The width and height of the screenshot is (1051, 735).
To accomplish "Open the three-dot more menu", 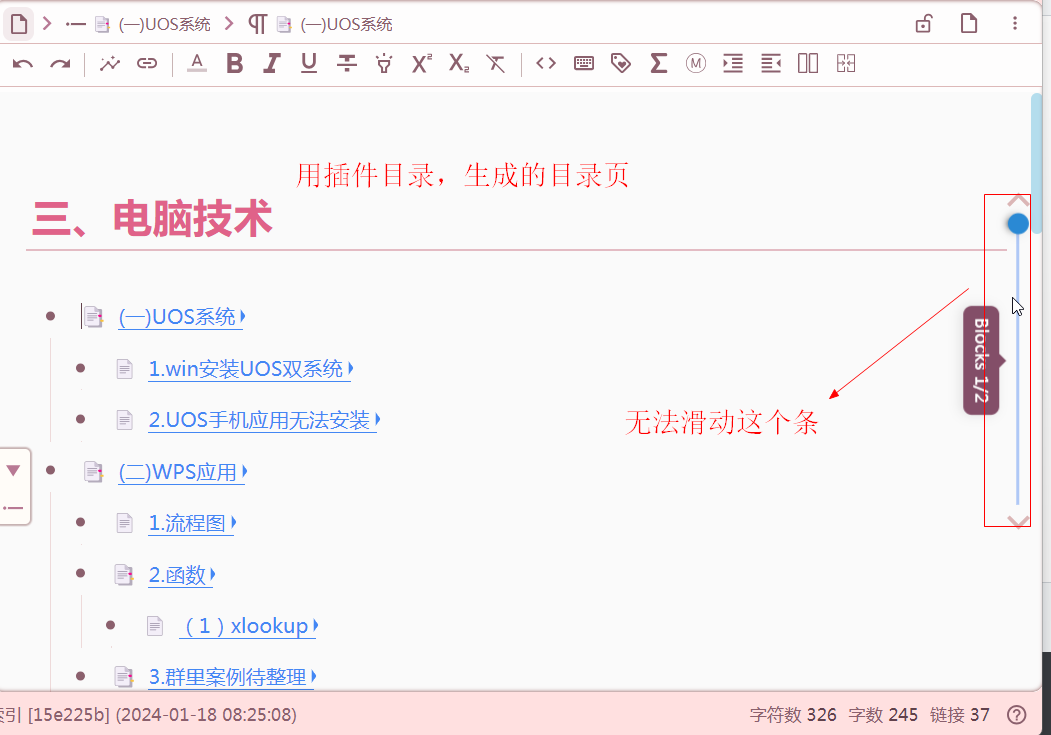I will tap(1015, 23).
